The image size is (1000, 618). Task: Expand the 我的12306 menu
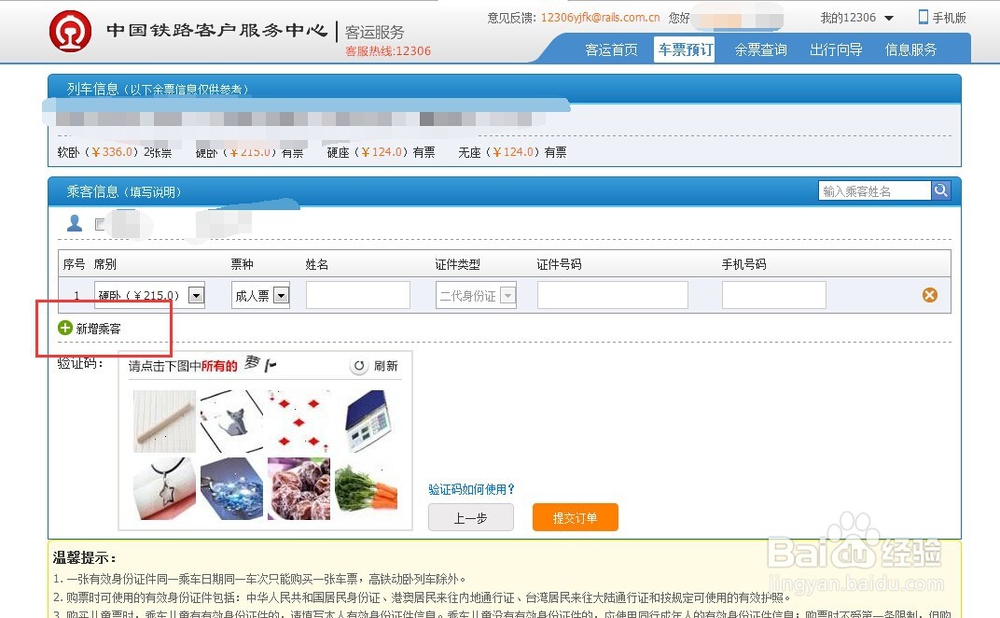(857, 18)
